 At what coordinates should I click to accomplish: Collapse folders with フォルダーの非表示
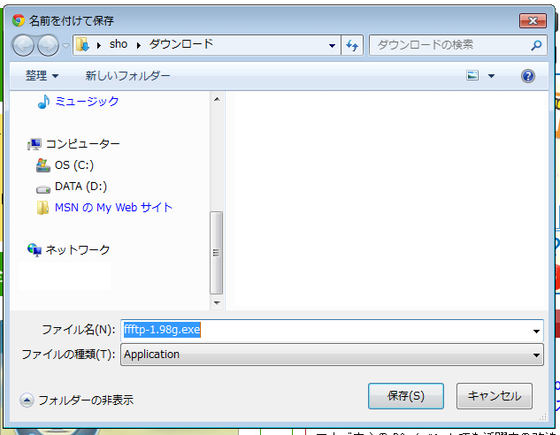click(77, 400)
